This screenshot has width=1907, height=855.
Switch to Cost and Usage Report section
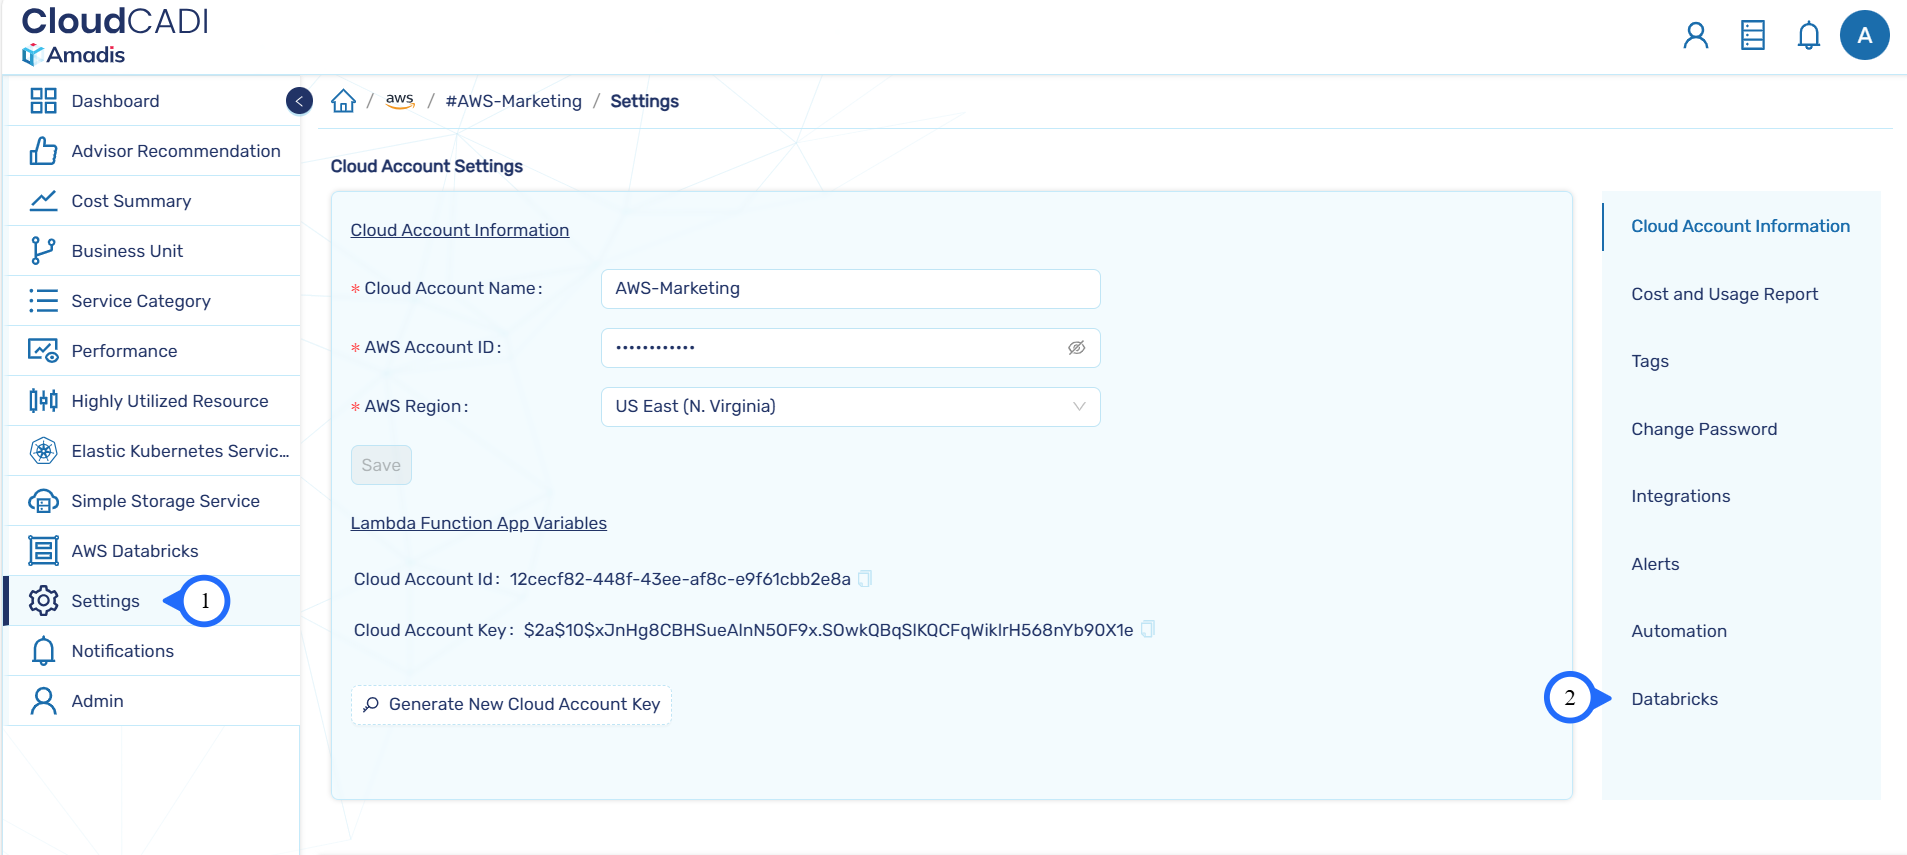[1725, 294]
